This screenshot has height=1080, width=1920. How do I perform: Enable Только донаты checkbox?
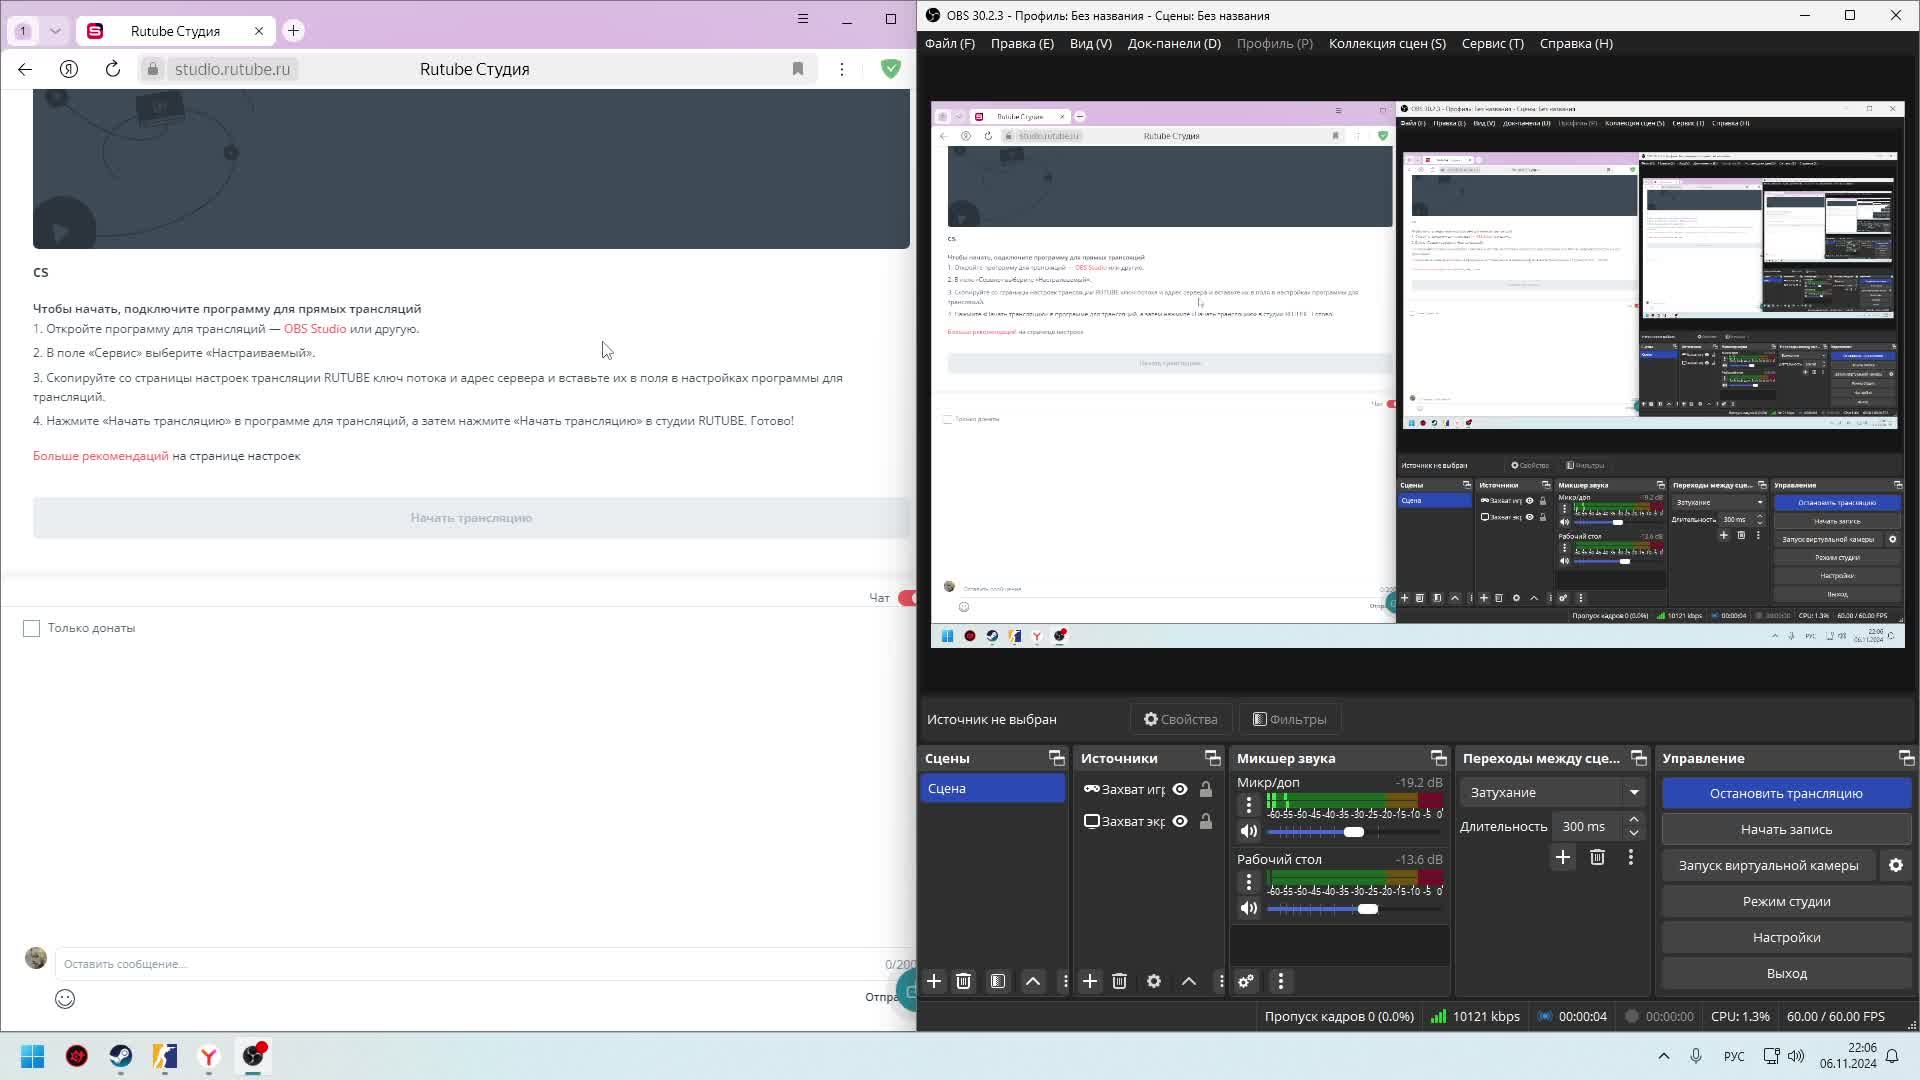coord(32,628)
